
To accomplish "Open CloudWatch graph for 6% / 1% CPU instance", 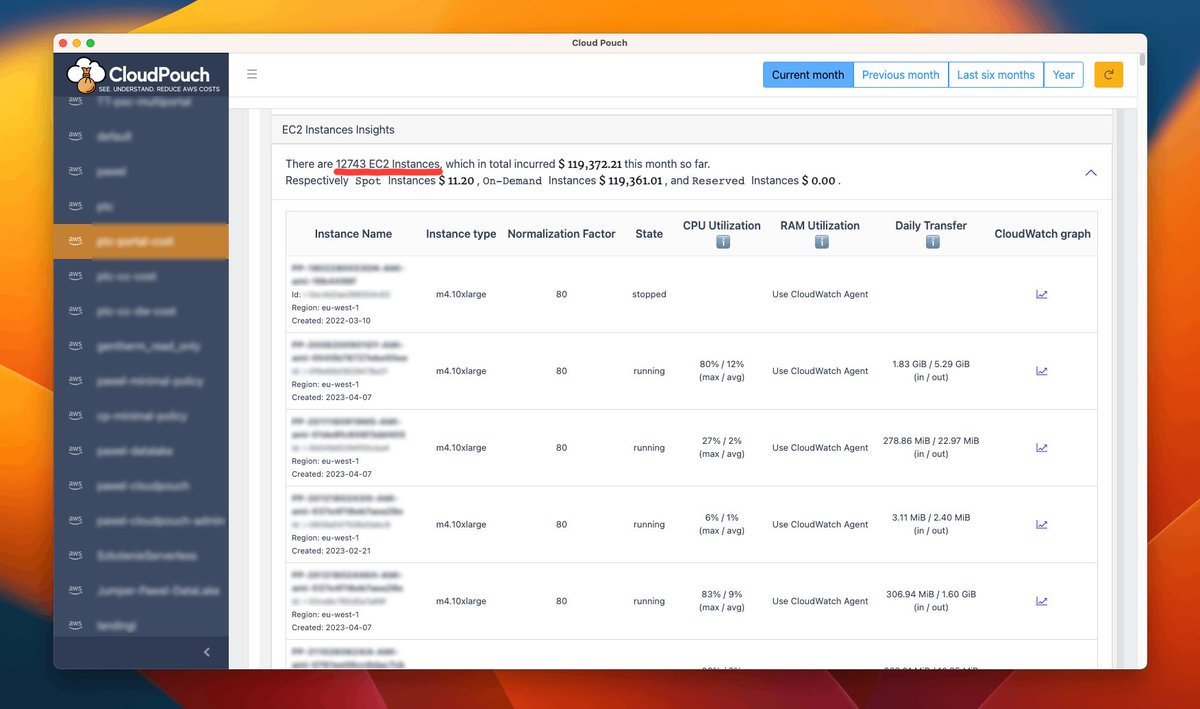I will pos(1042,524).
